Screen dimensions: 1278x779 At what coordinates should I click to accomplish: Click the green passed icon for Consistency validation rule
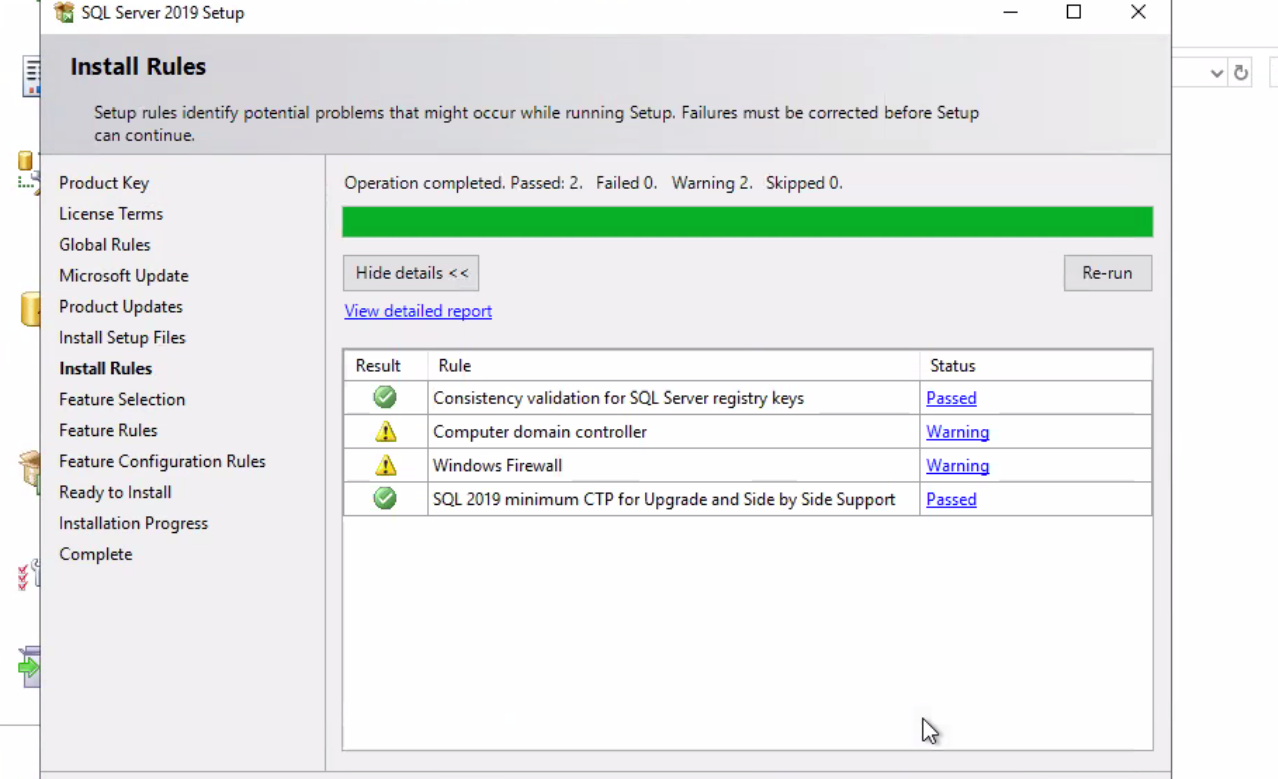click(384, 397)
